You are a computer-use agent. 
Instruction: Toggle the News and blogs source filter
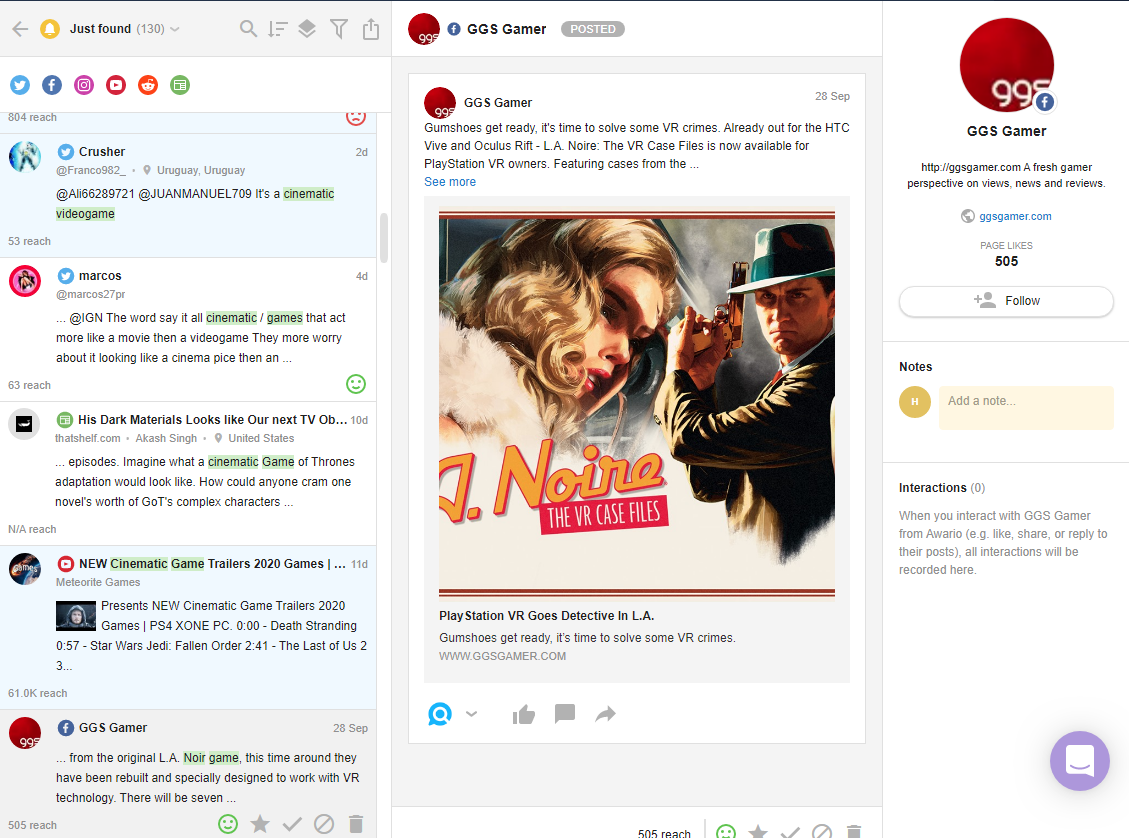tap(180, 85)
